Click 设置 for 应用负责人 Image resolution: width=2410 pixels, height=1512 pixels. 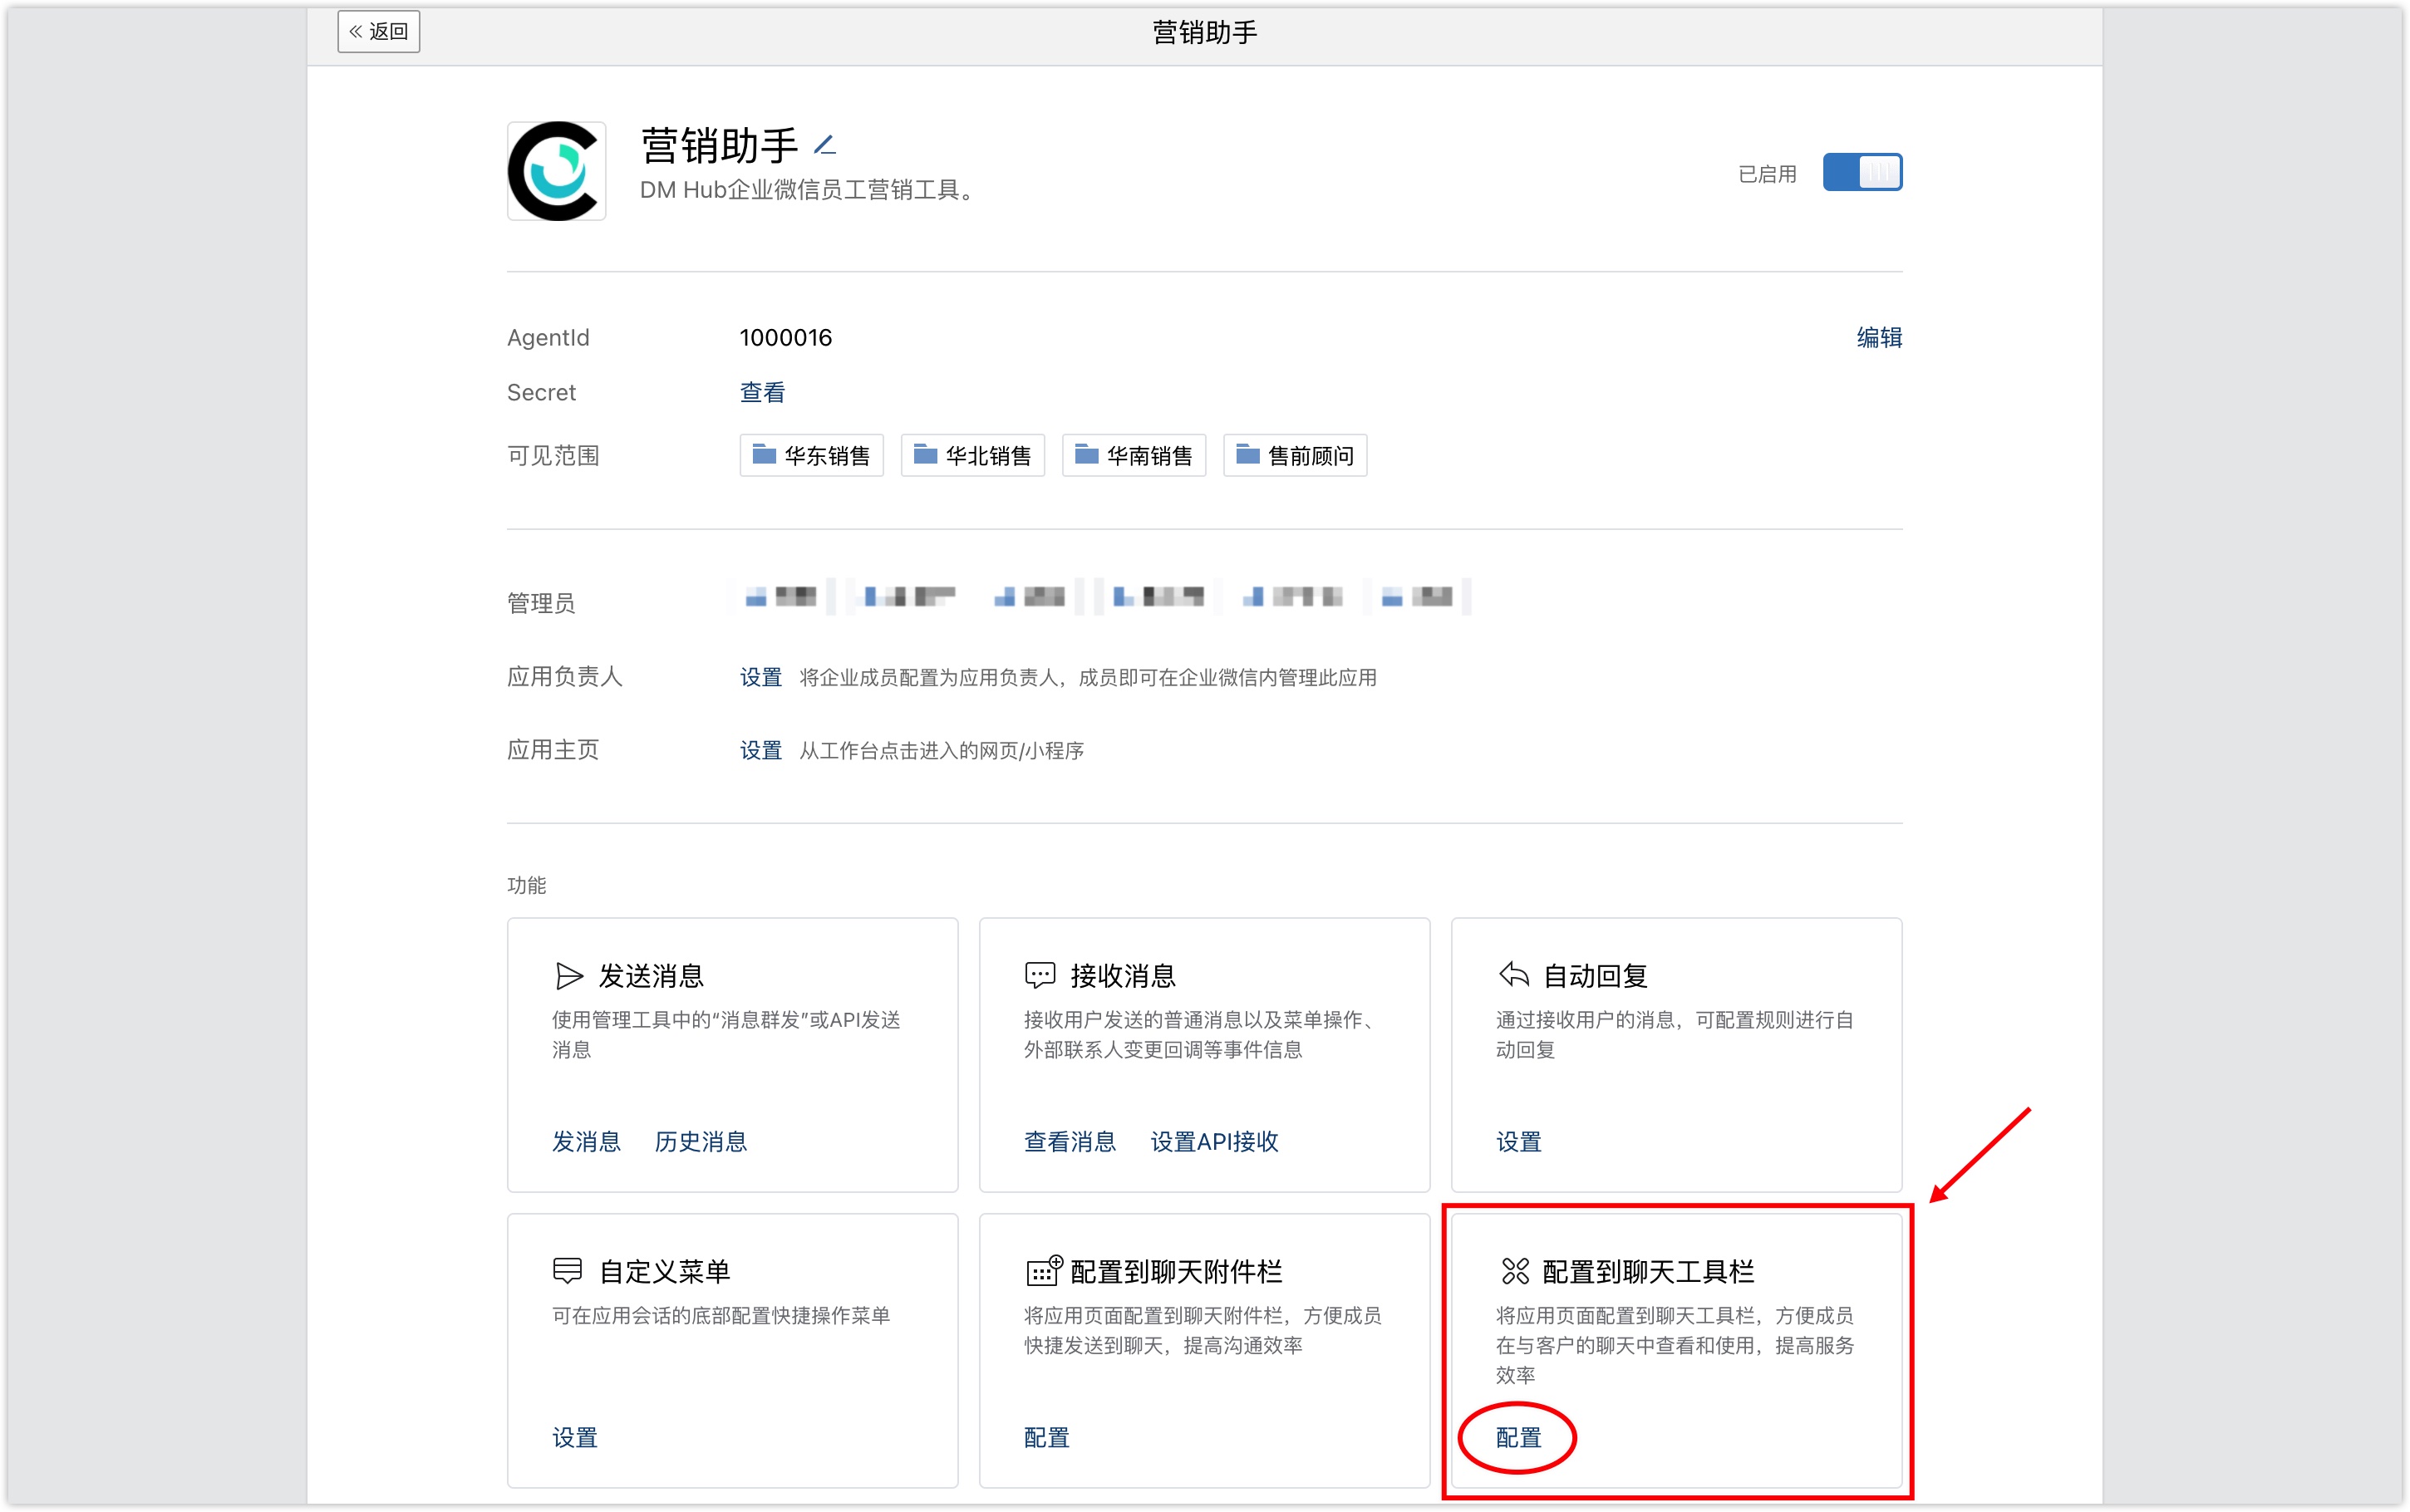760,678
